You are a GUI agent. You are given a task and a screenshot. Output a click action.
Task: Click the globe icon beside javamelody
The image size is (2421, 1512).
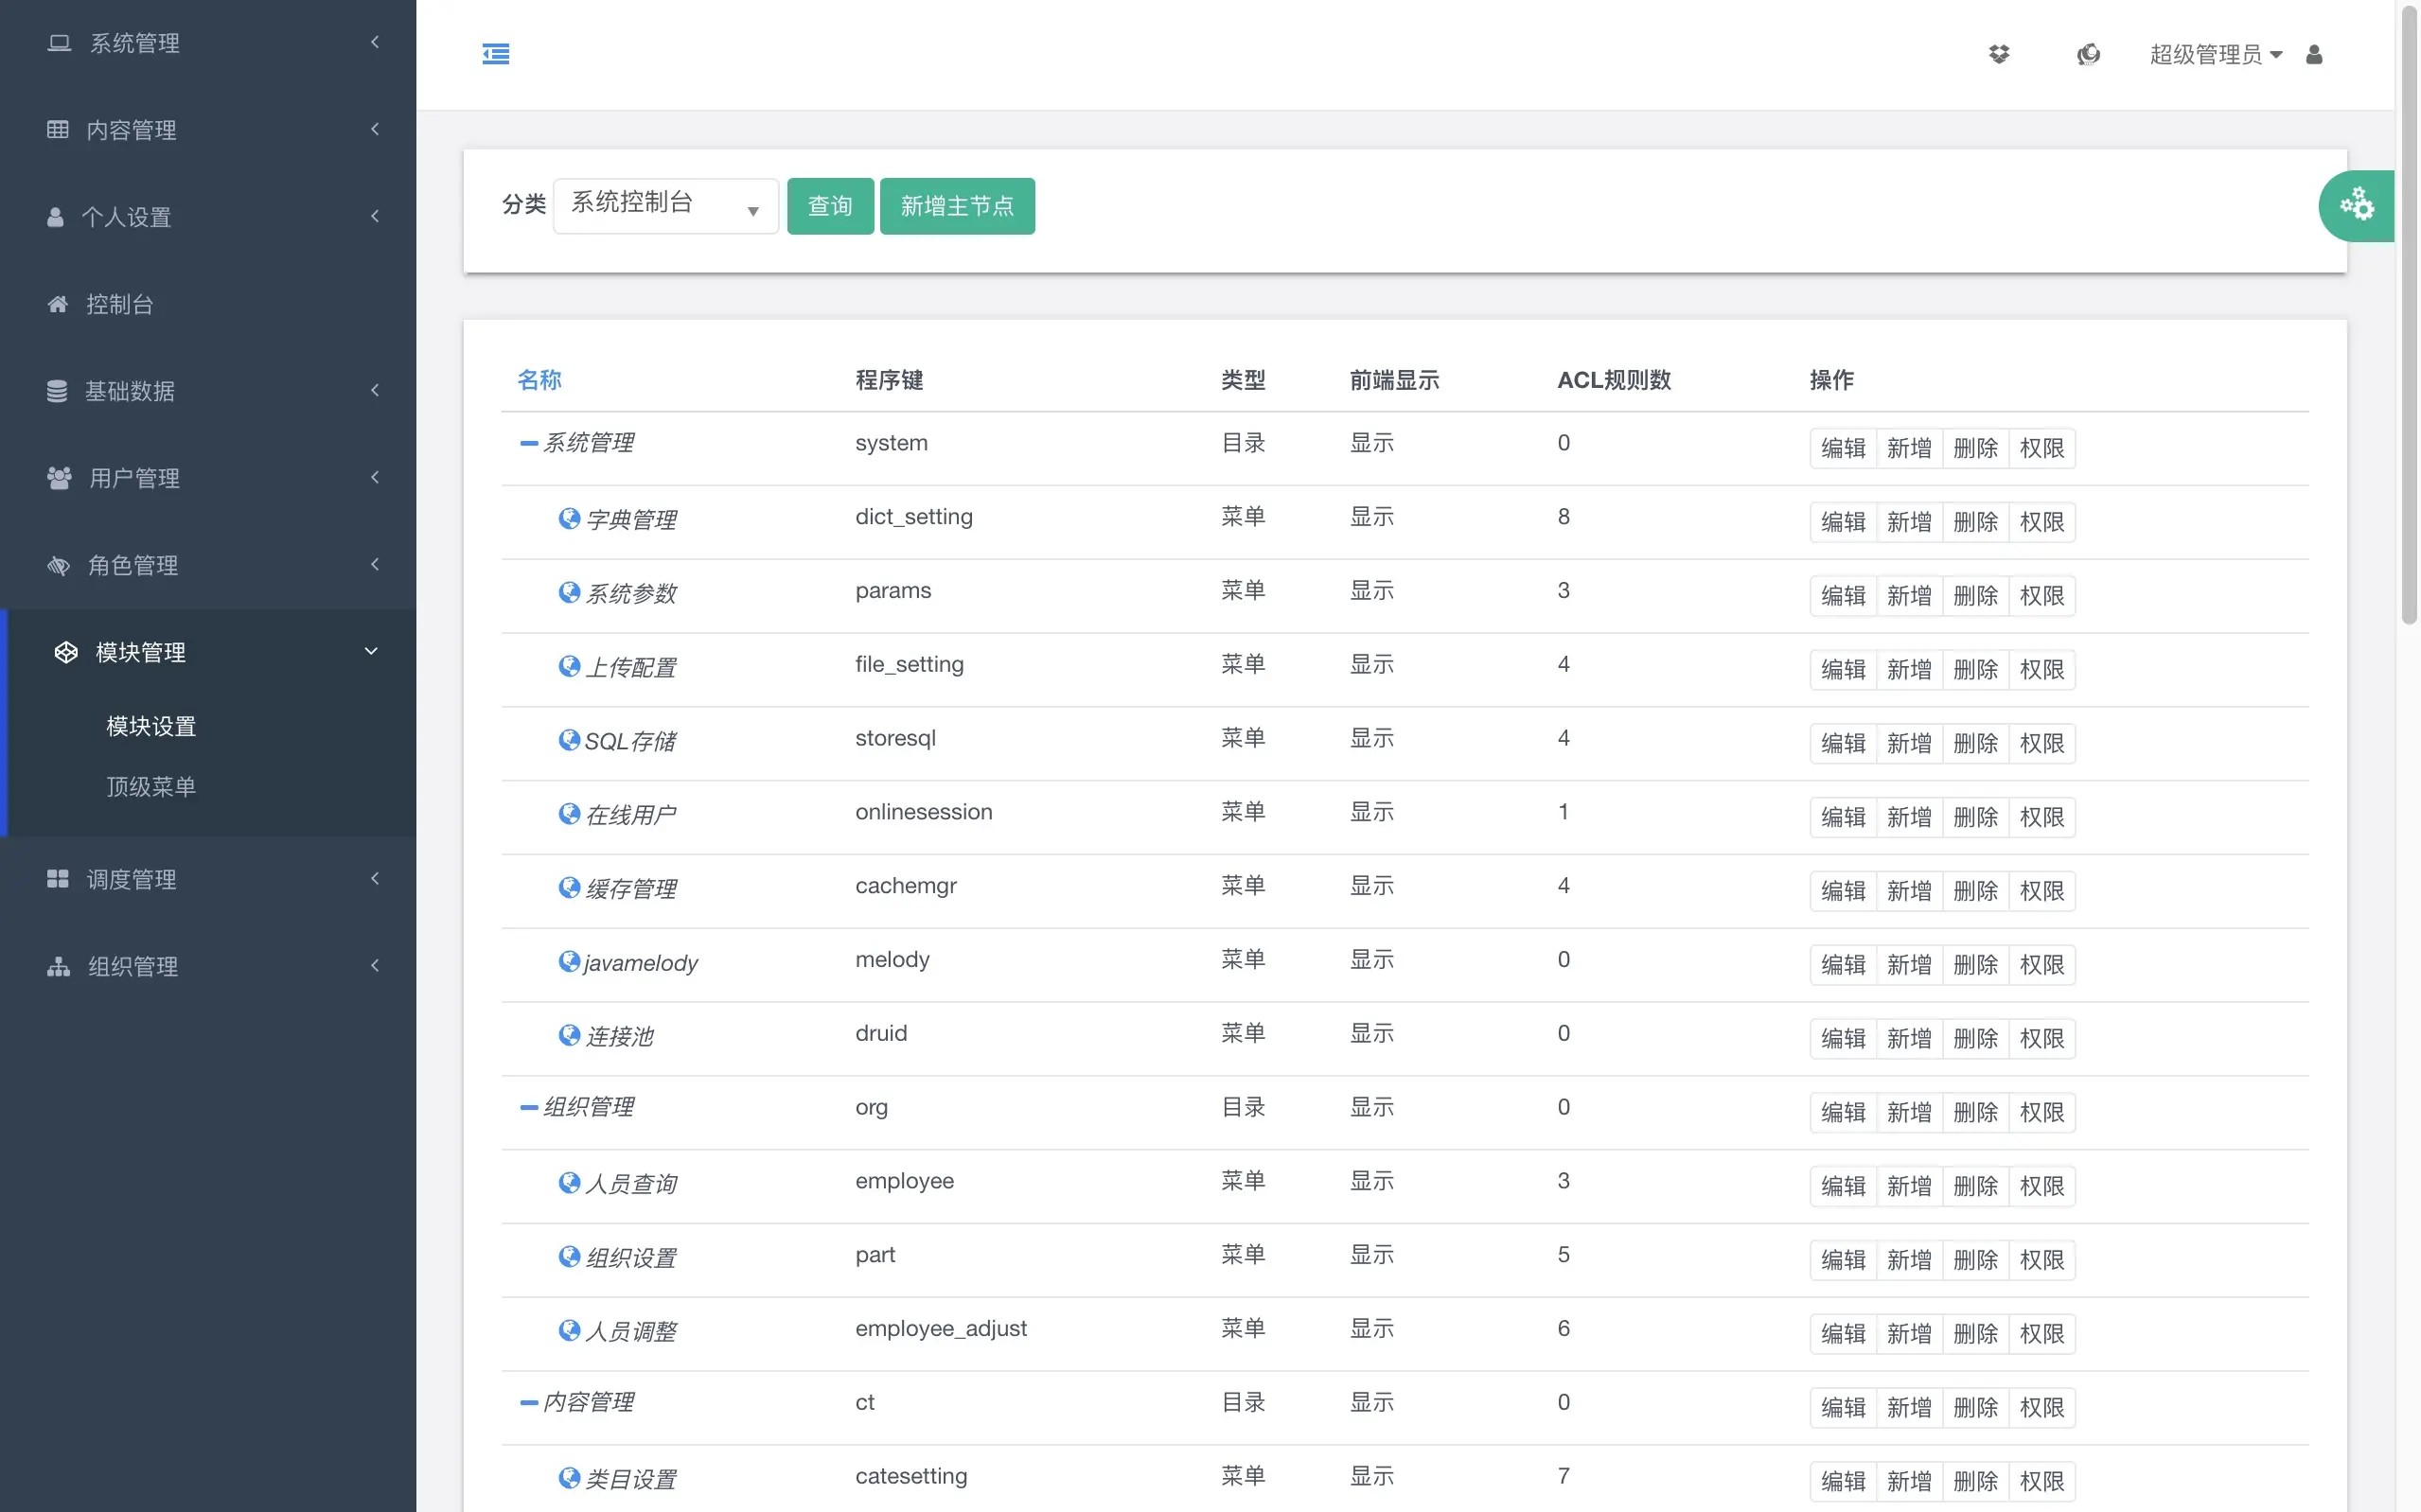click(569, 961)
